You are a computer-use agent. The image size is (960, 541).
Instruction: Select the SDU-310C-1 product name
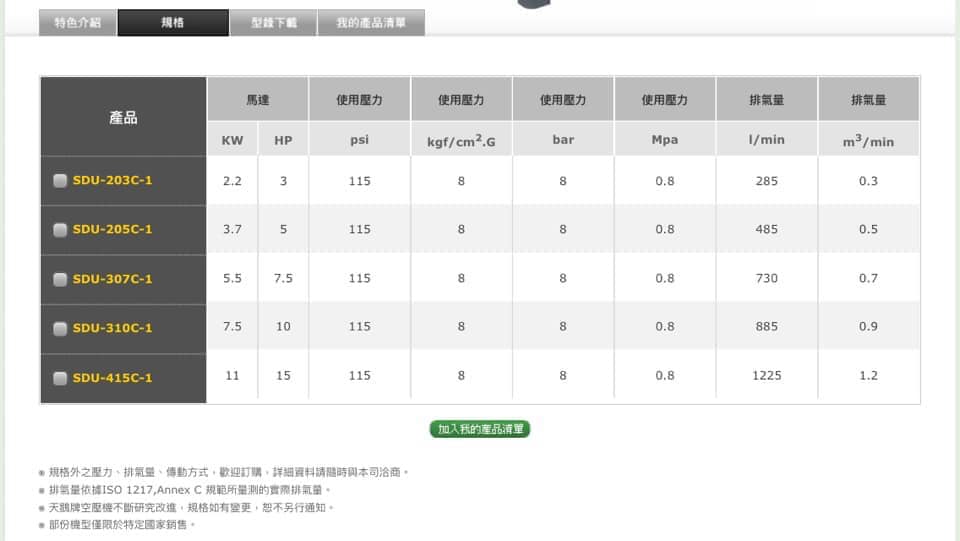(112, 328)
